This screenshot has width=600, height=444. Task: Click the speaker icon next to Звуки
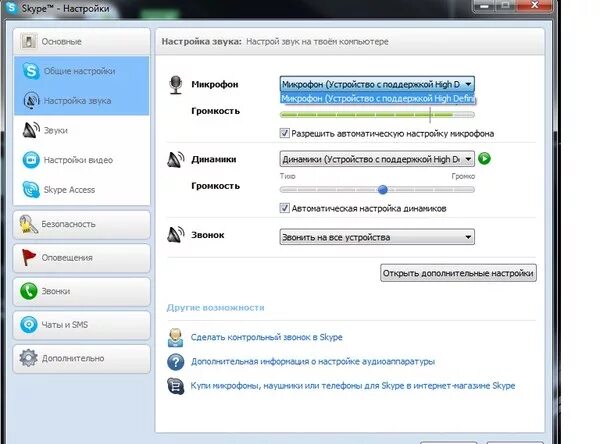(31, 130)
